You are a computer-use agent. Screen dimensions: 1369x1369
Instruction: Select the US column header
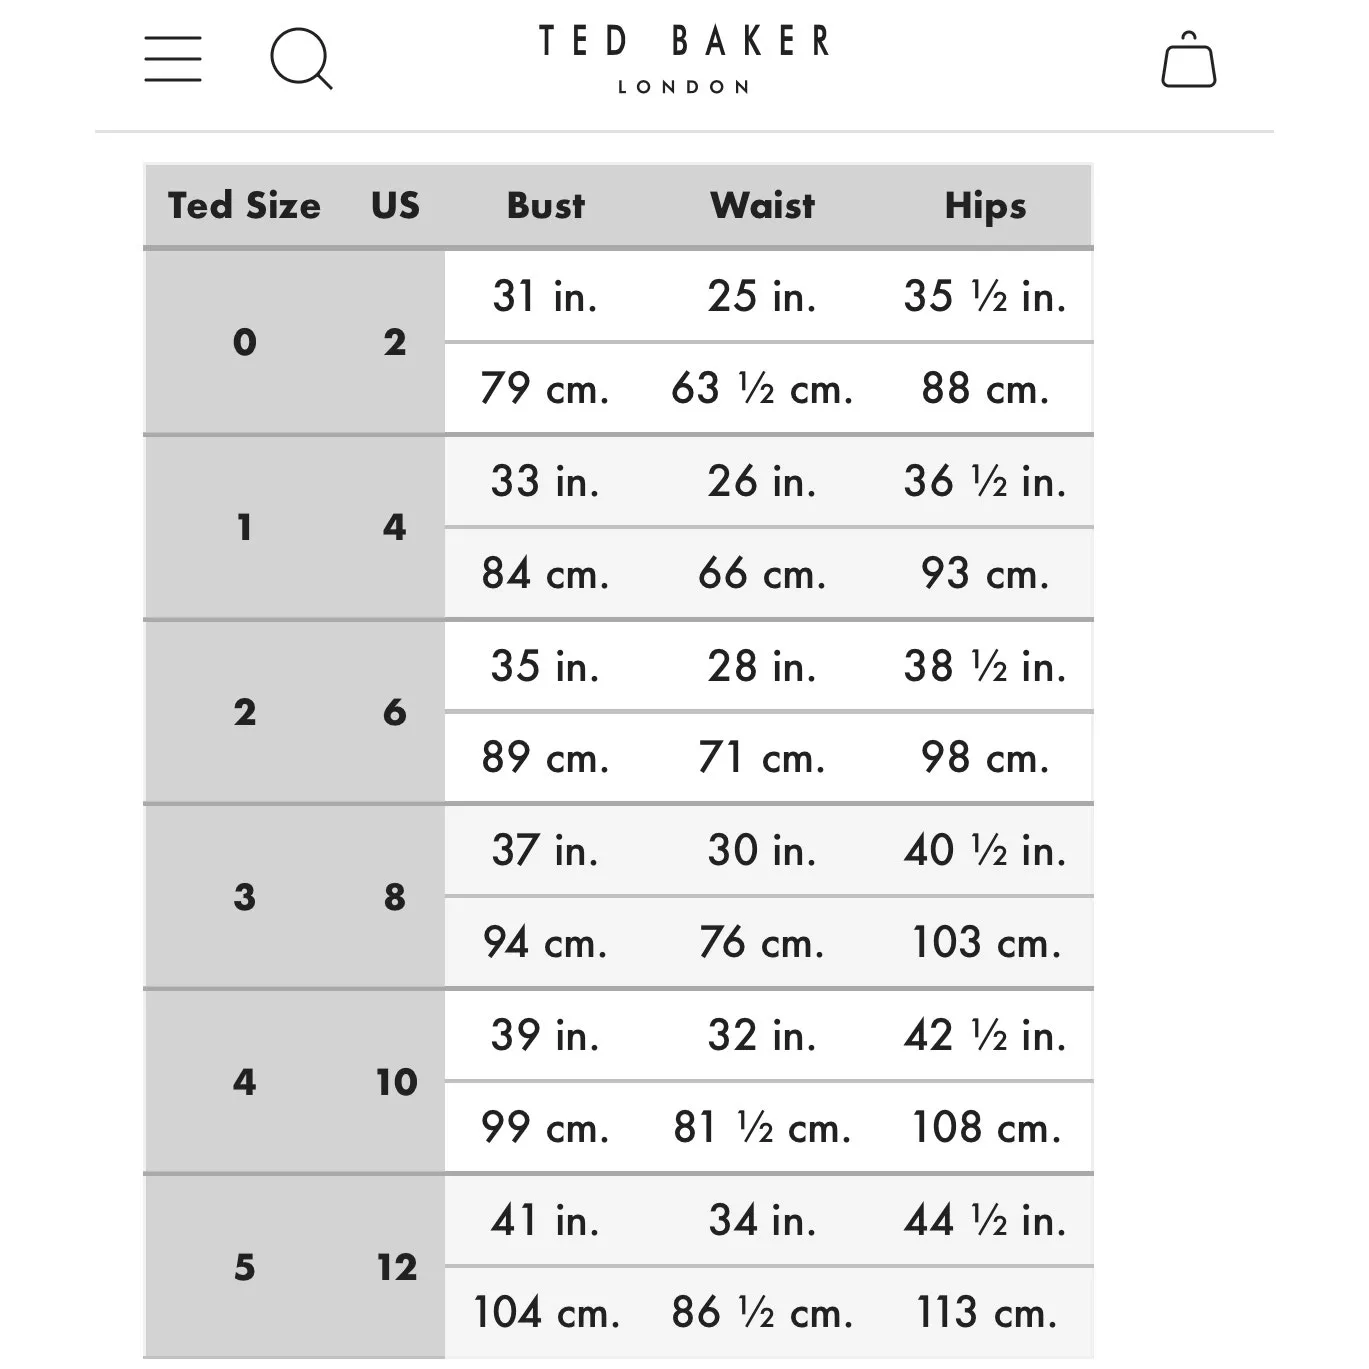tap(395, 205)
